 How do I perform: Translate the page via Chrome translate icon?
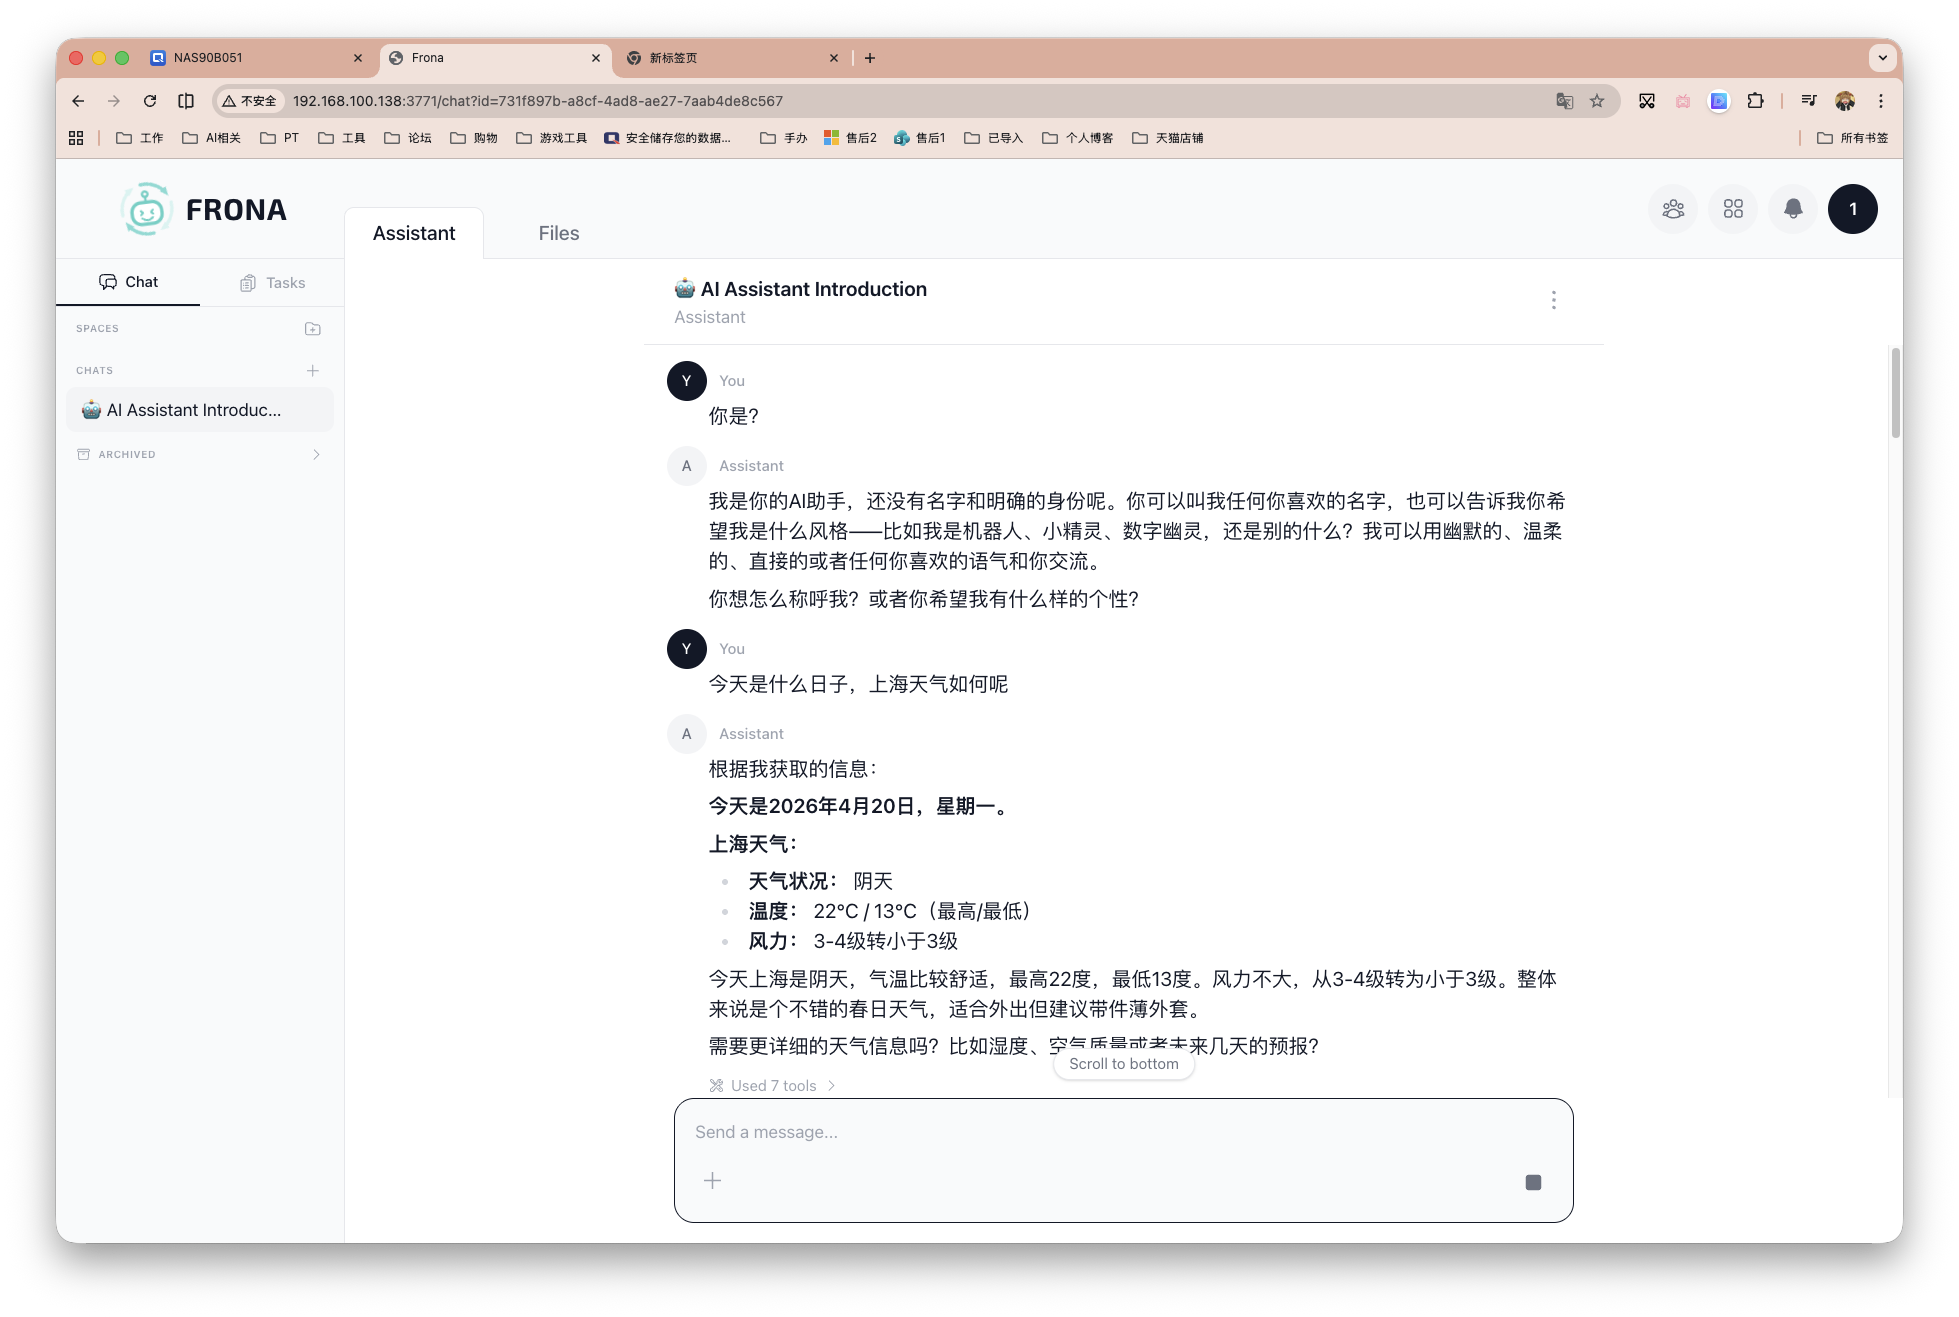point(1563,101)
